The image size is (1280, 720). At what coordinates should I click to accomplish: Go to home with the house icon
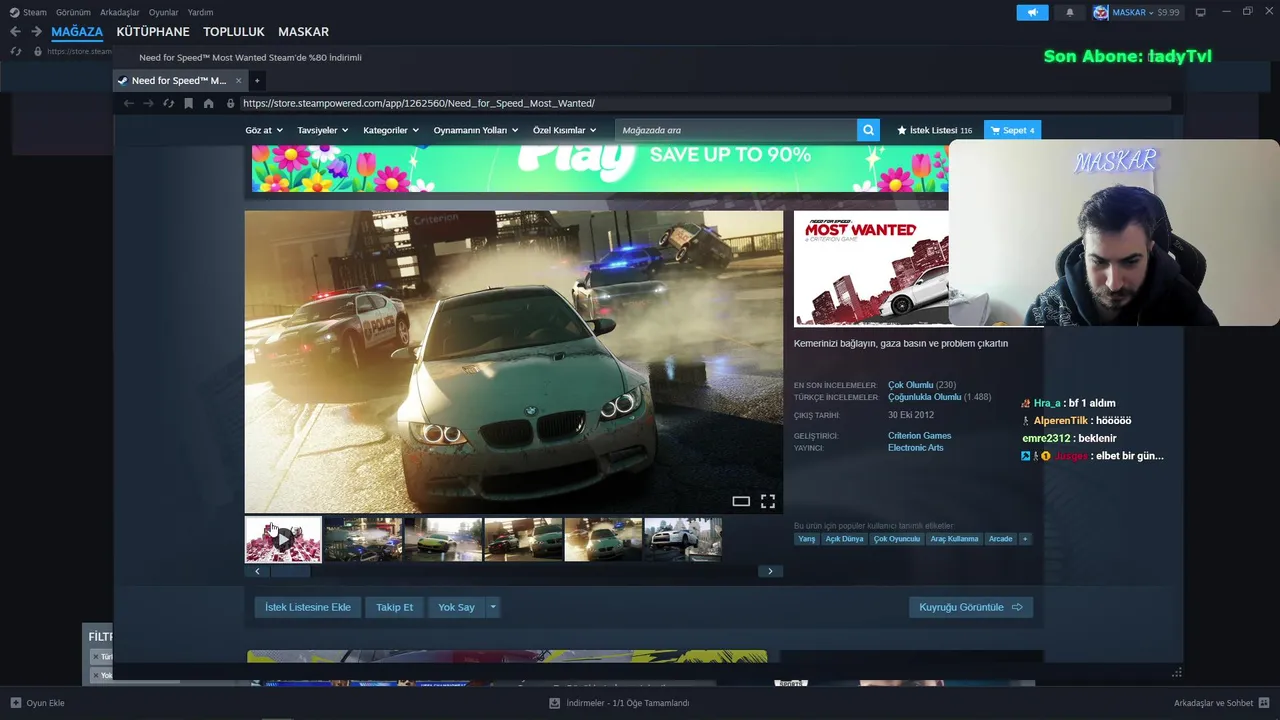[x=208, y=103]
